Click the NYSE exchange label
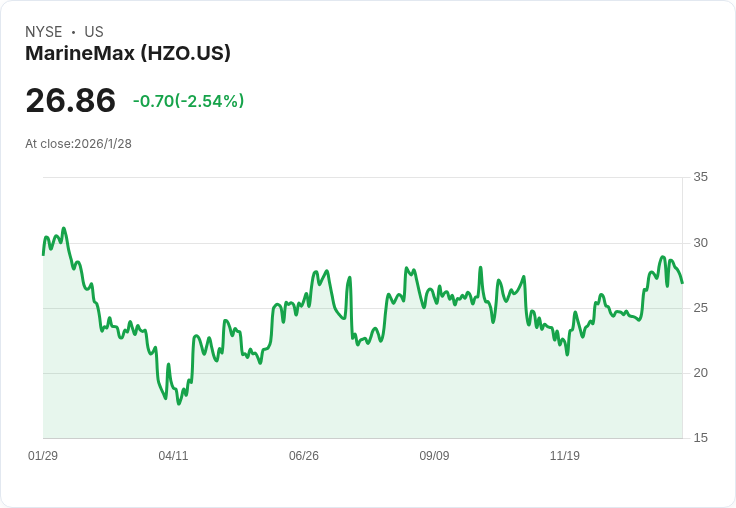Image resolution: width=736 pixels, height=508 pixels. click(x=44, y=32)
